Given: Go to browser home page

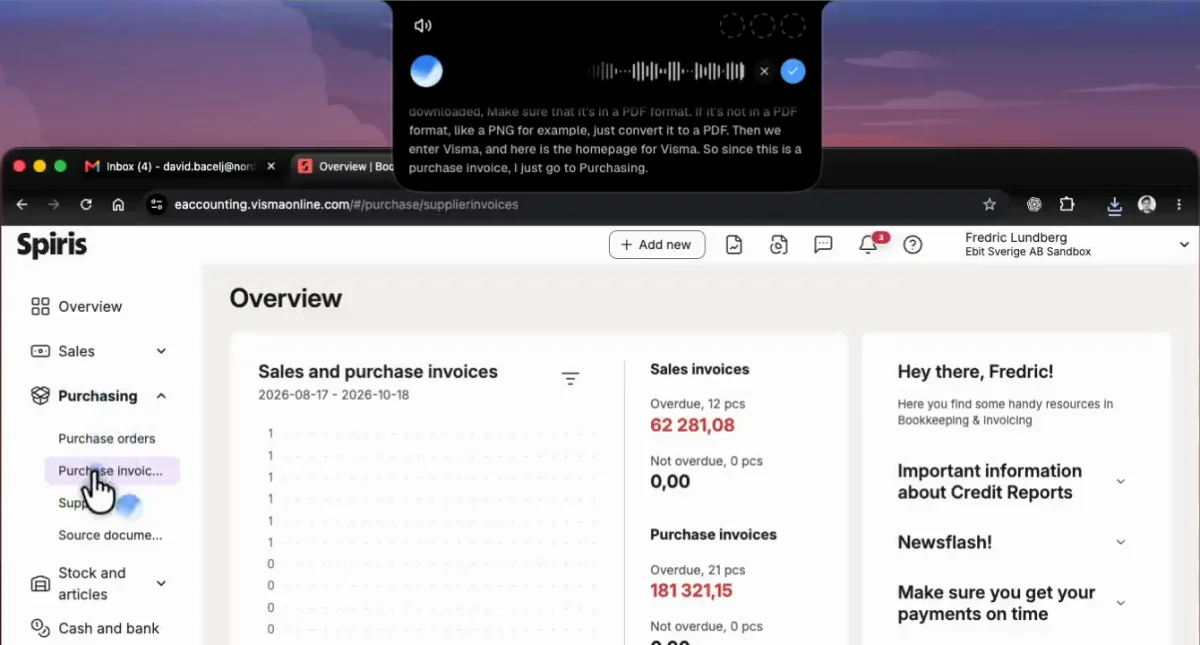Looking at the screenshot, I should 118,204.
